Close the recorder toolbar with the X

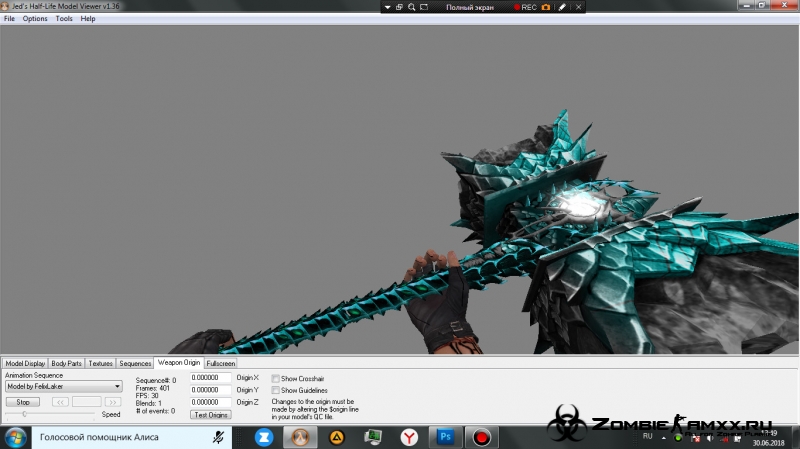[579, 7]
